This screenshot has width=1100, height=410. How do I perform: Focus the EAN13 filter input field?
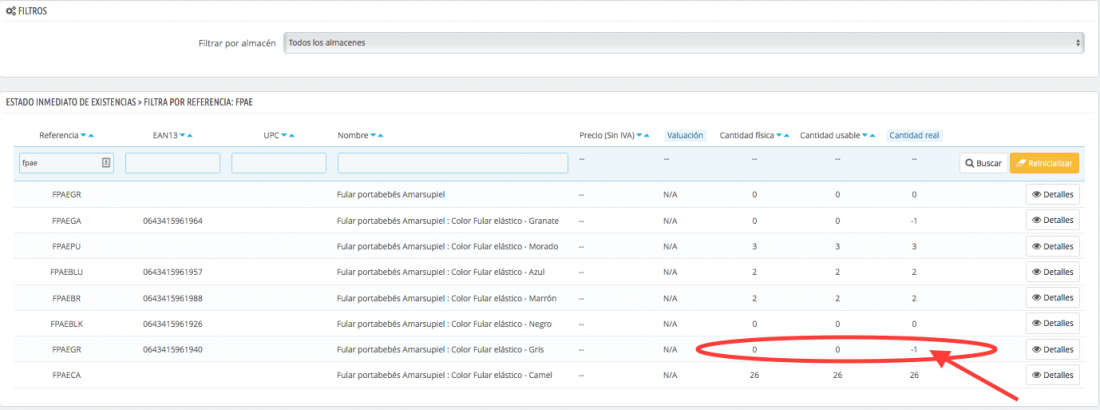click(173, 163)
